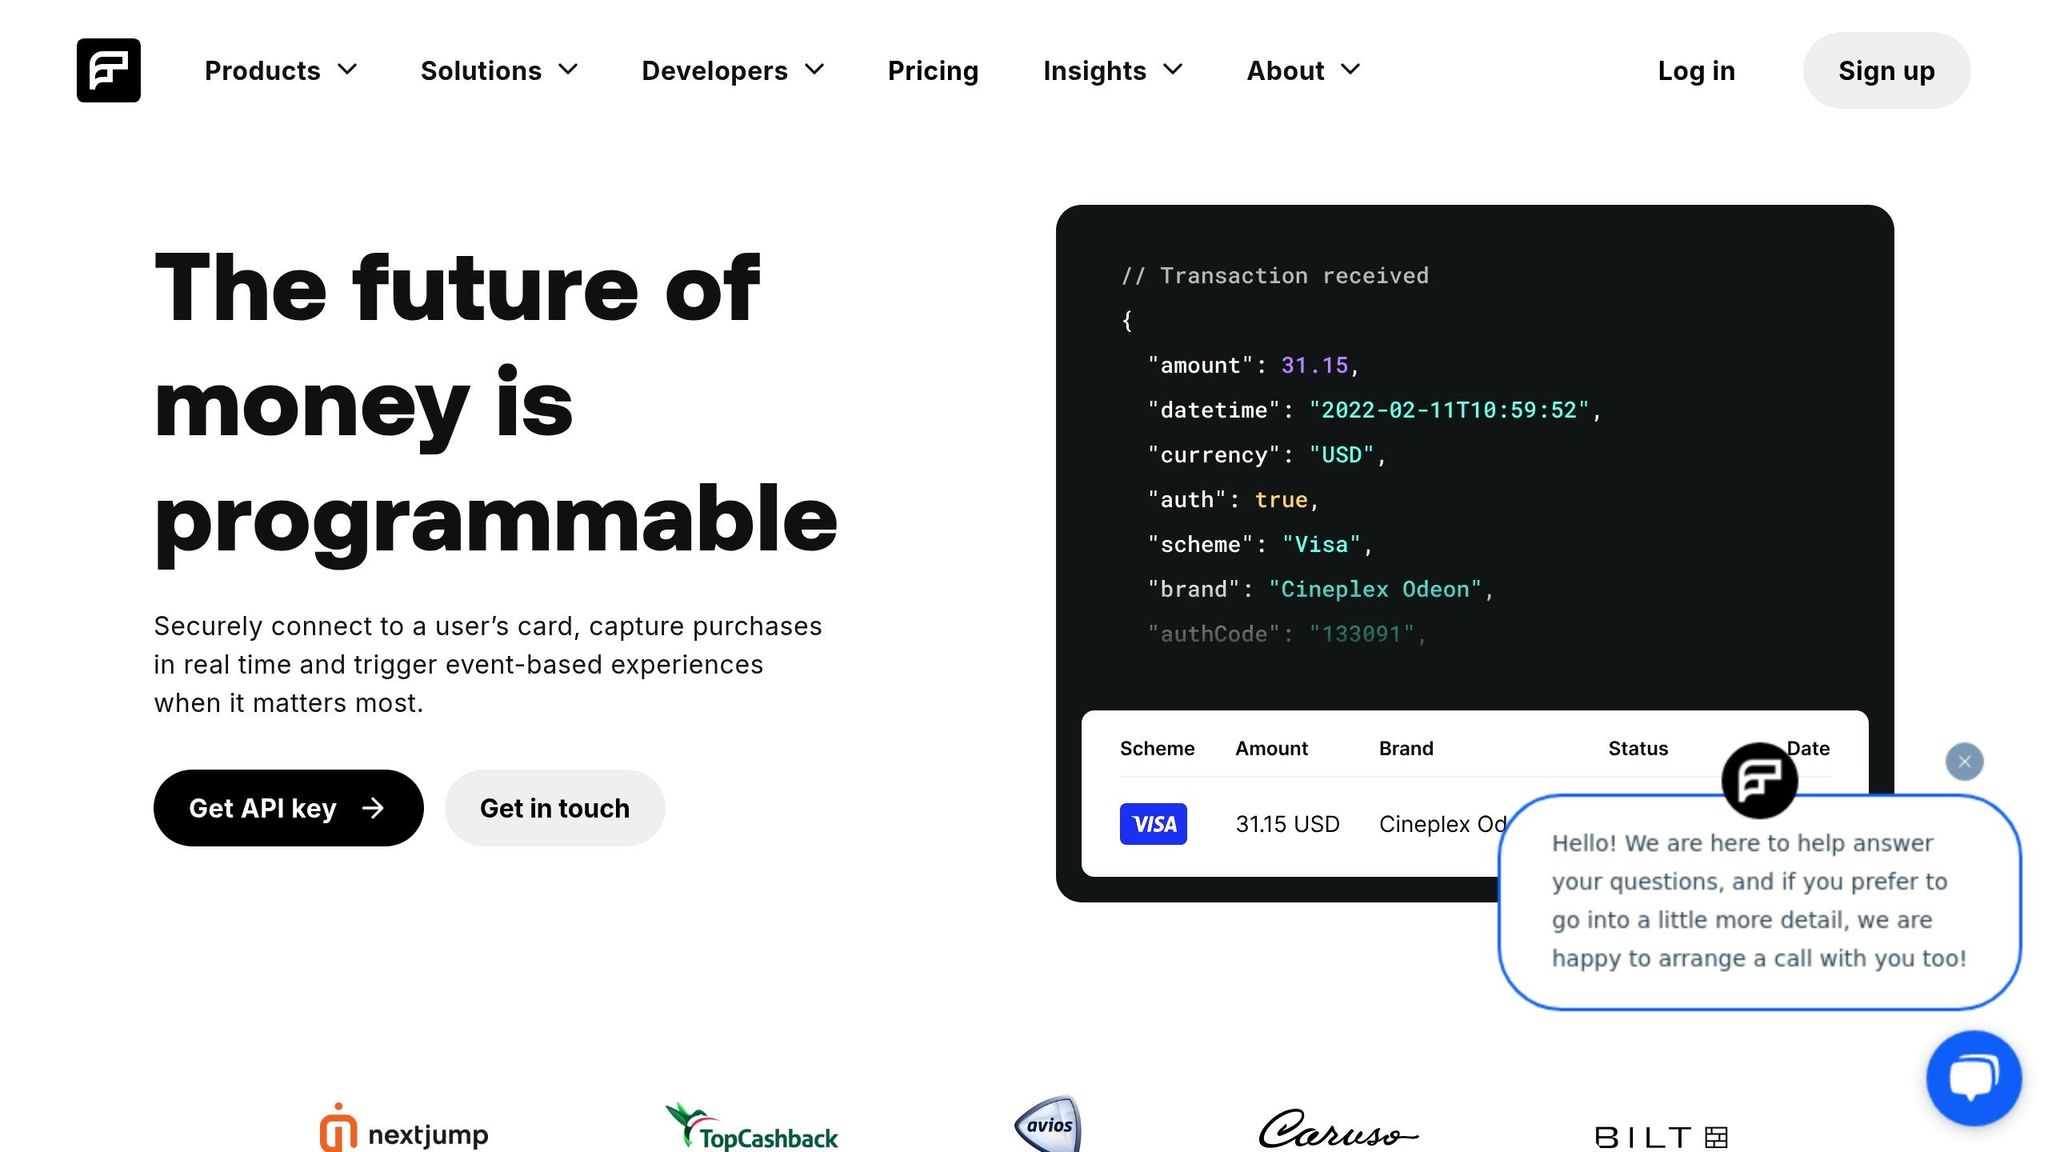
Task: Click the BILT logo
Action: tap(1661, 1137)
